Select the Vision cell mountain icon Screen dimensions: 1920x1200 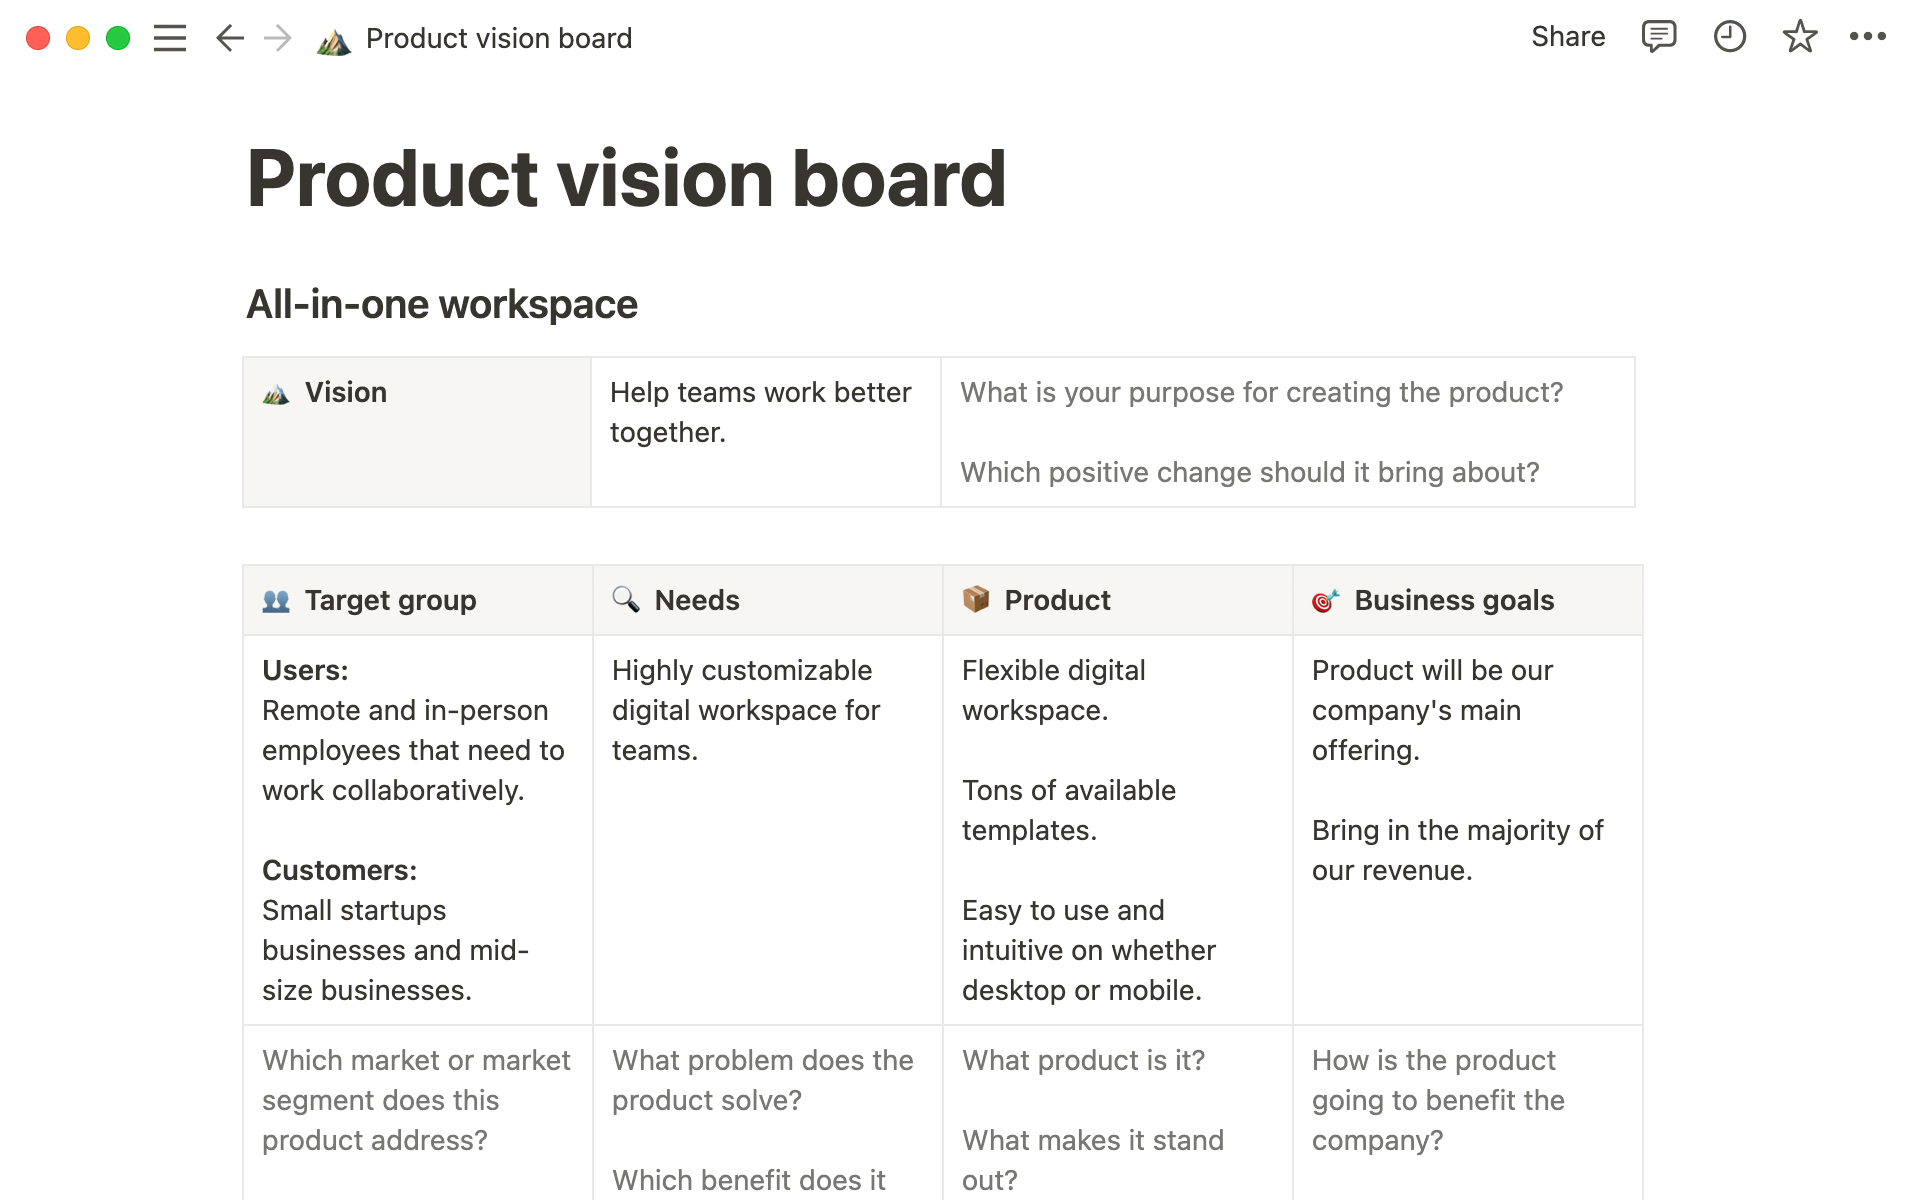click(x=277, y=392)
